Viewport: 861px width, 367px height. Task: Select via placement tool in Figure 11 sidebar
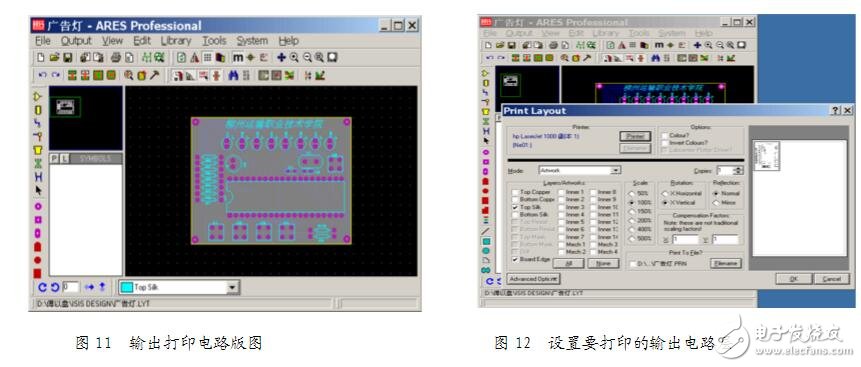pos(37,136)
